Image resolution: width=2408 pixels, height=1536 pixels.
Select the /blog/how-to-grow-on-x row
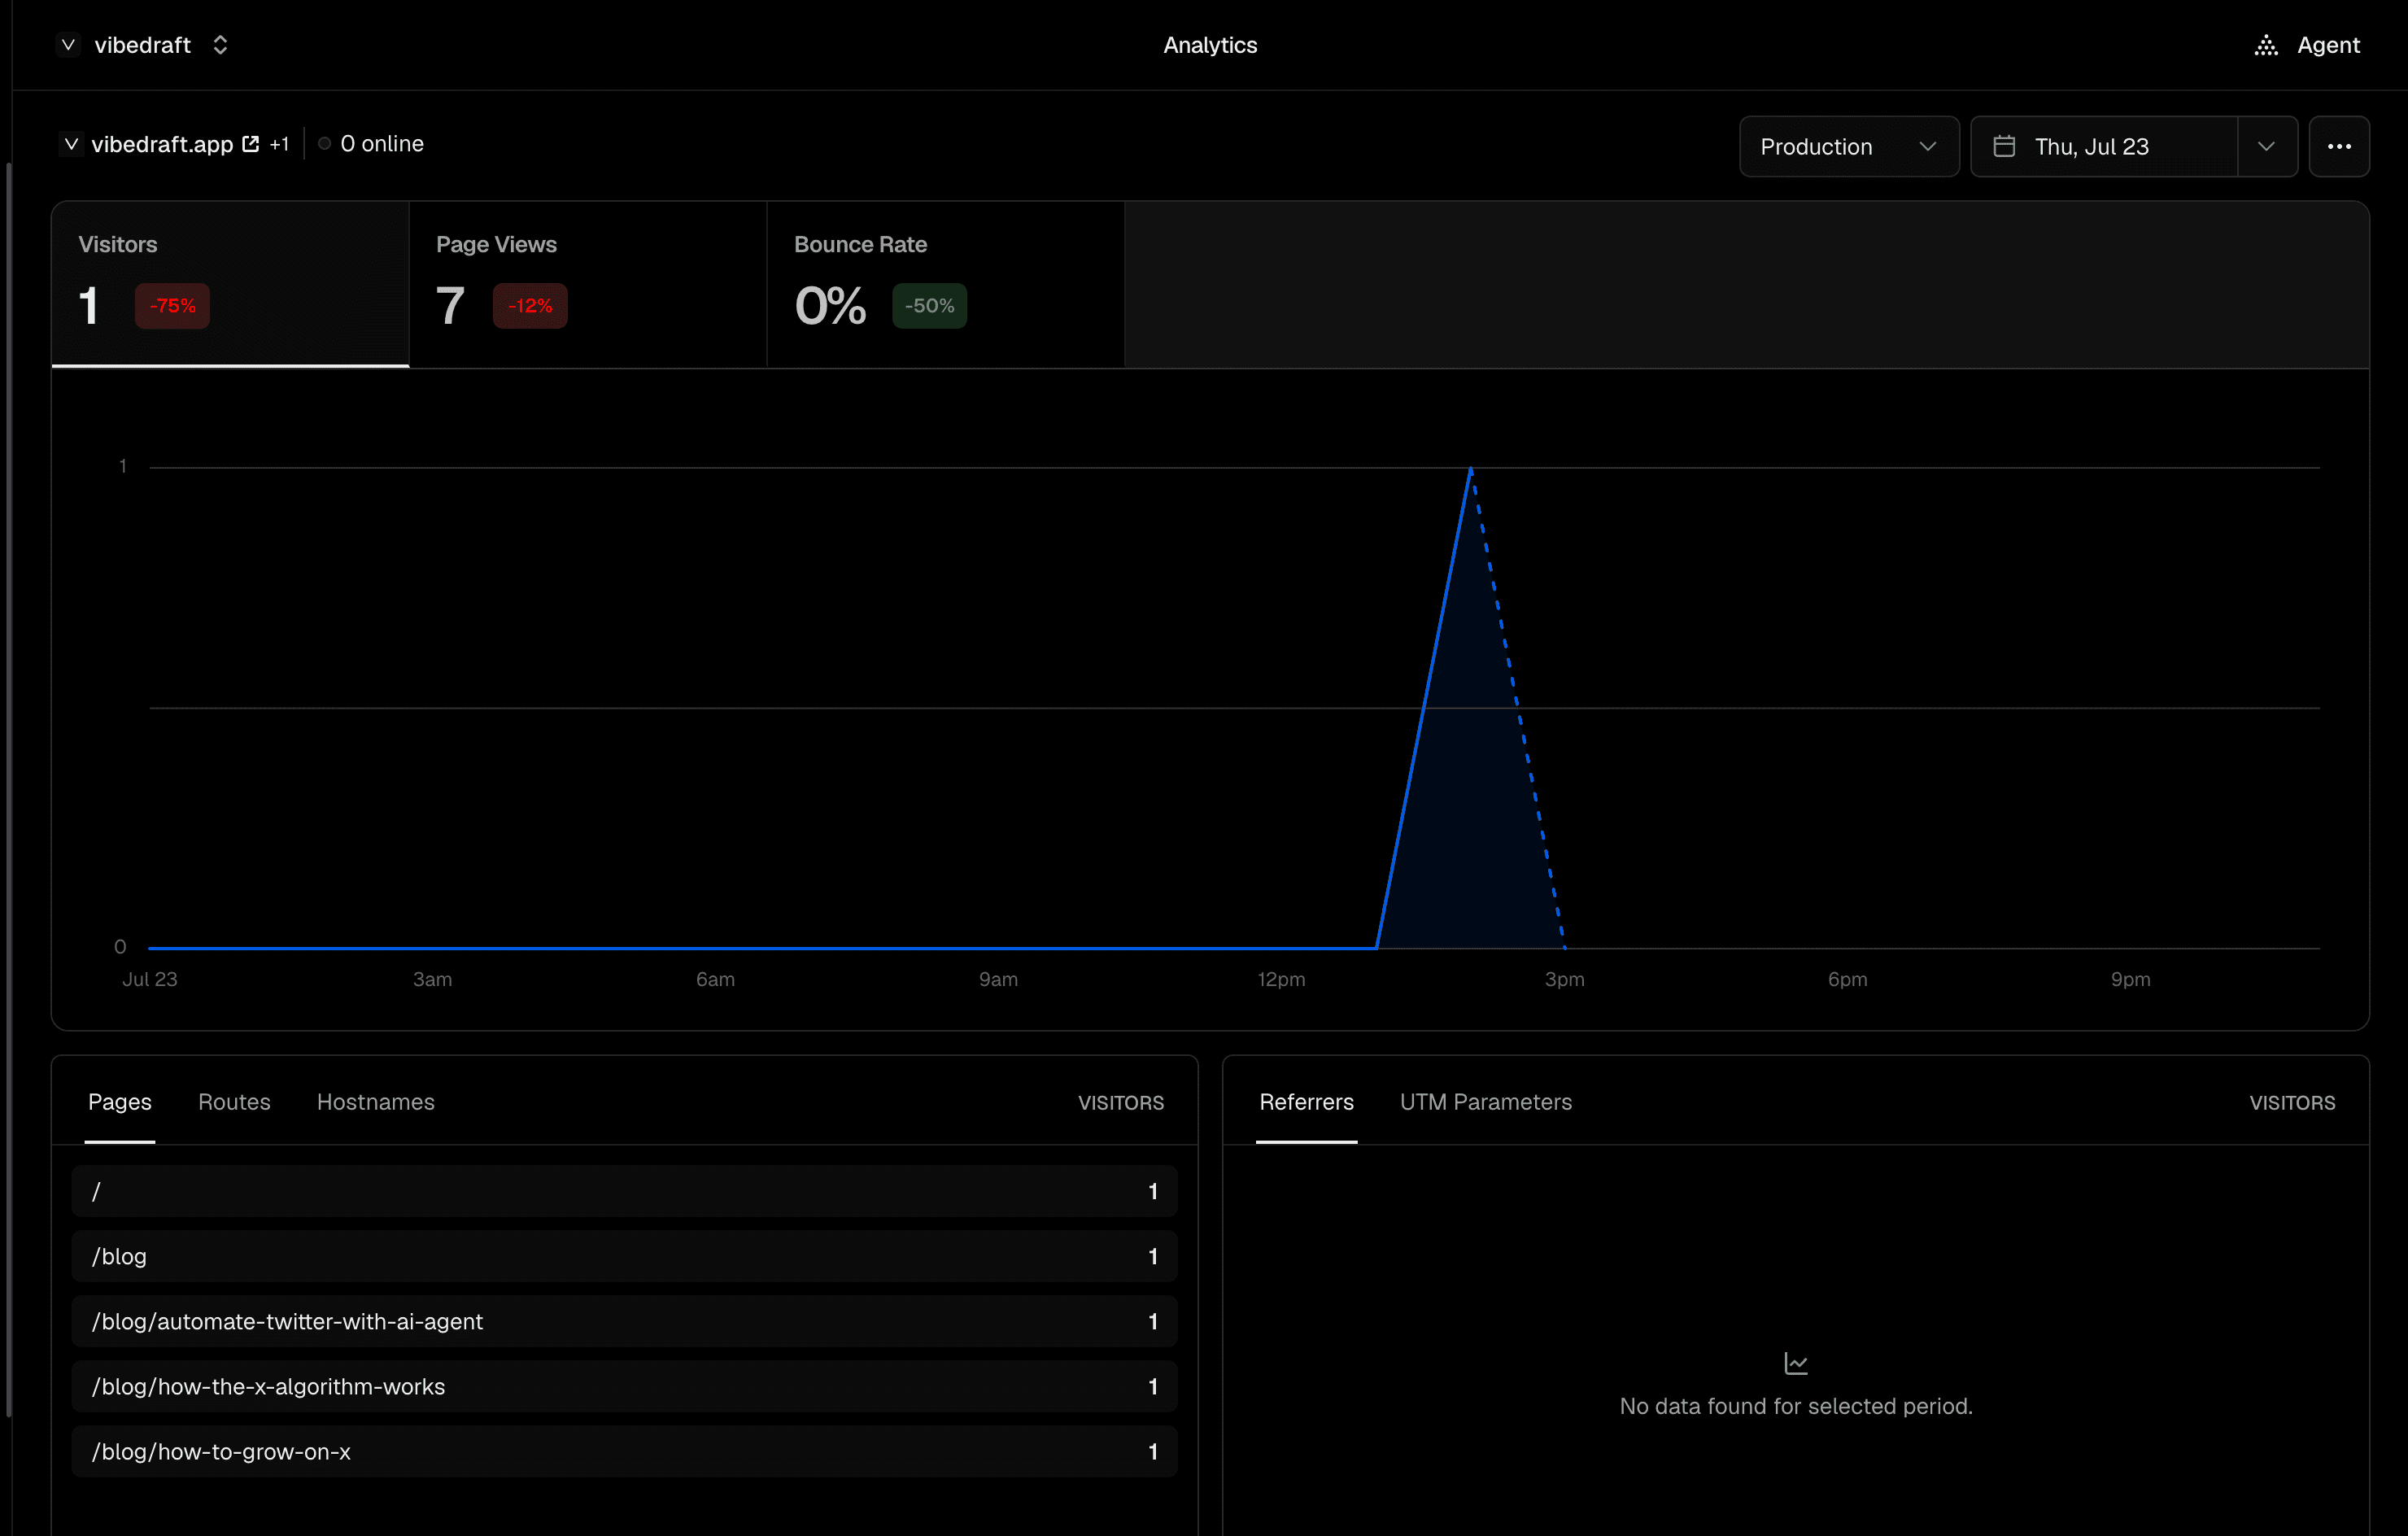(624, 1451)
